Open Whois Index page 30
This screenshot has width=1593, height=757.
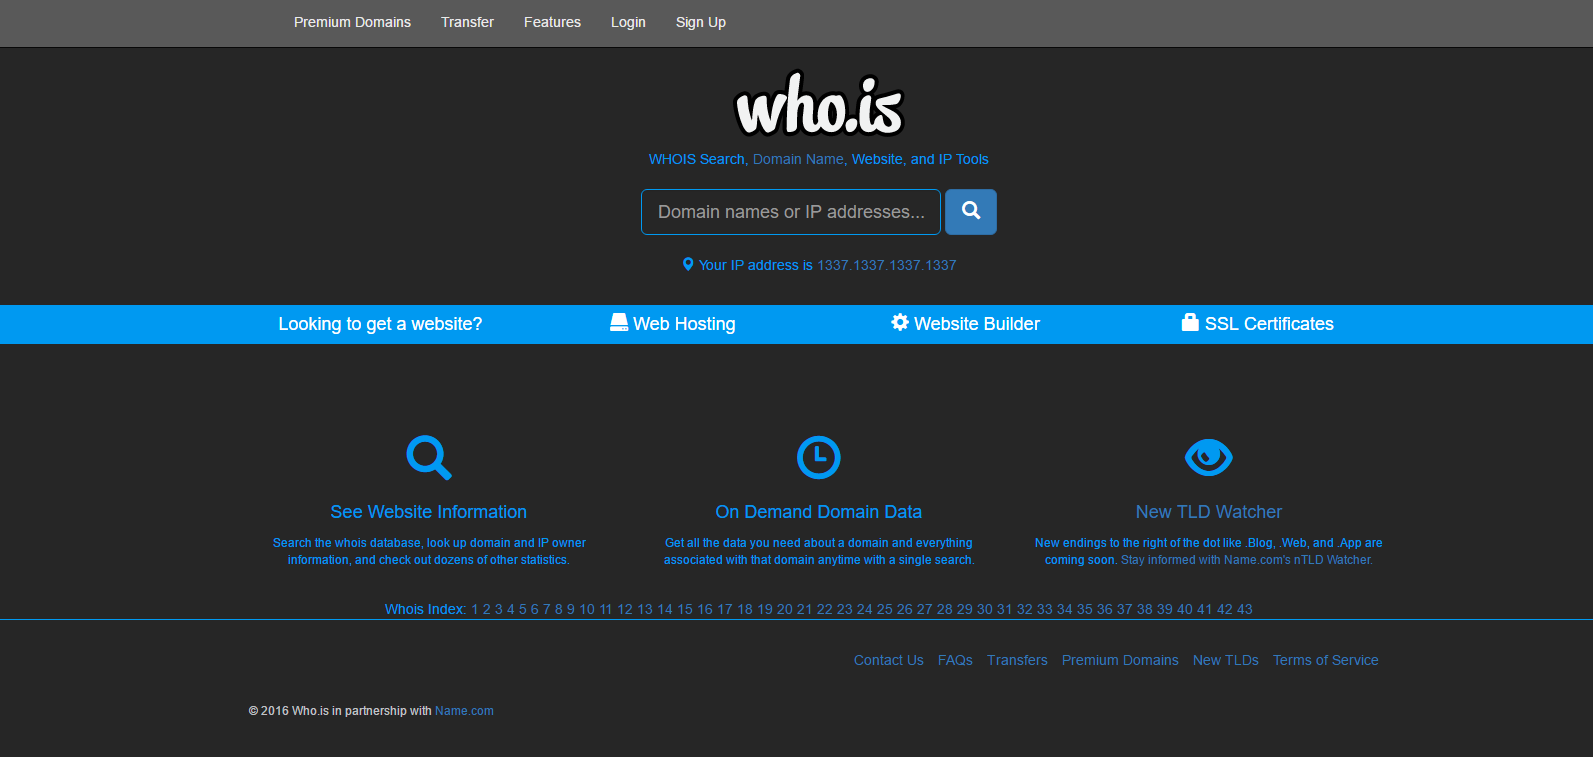(x=985, y=609)
